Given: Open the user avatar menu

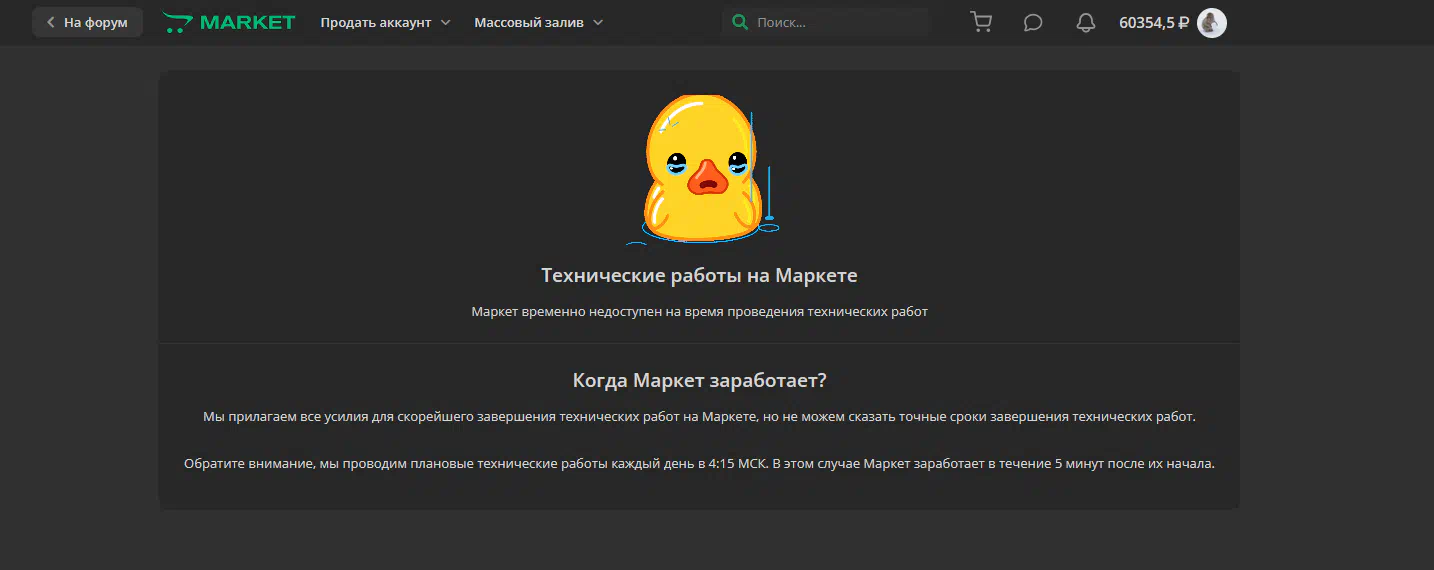Looking at the screenshot, I should [x=1212, y=22].
